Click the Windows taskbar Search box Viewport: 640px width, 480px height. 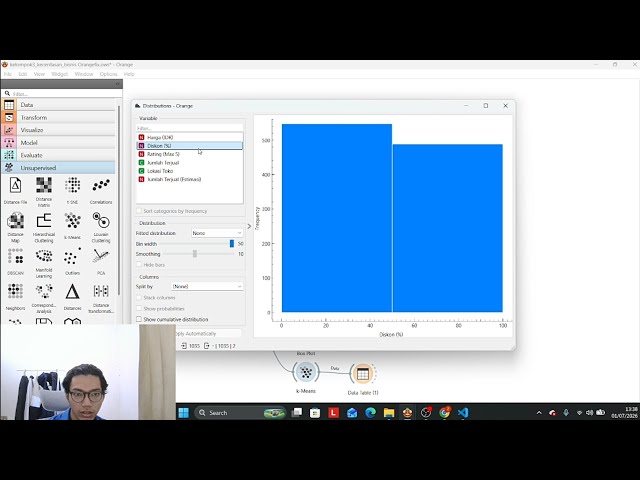[240, 413]
